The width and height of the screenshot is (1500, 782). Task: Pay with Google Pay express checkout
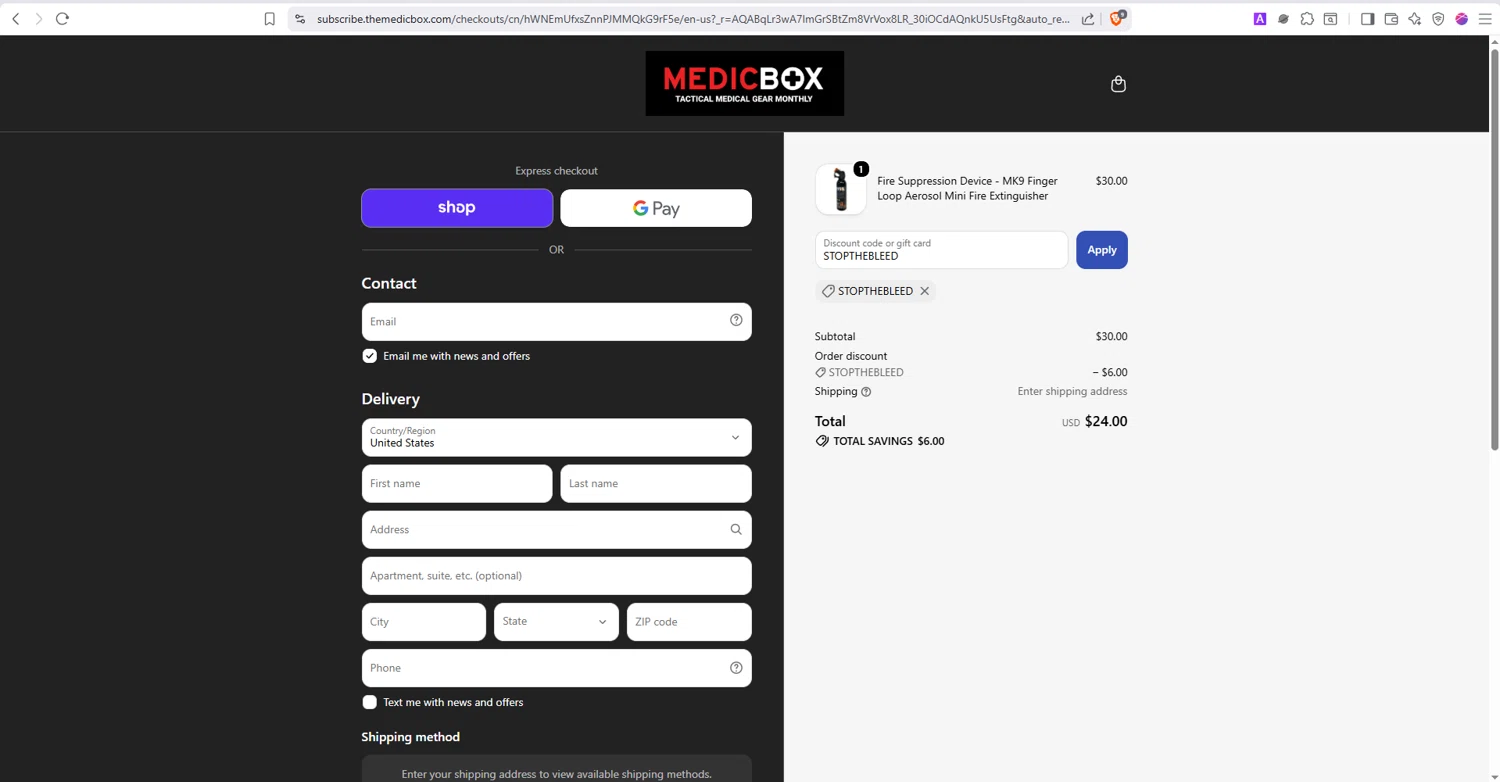point(656,208)
